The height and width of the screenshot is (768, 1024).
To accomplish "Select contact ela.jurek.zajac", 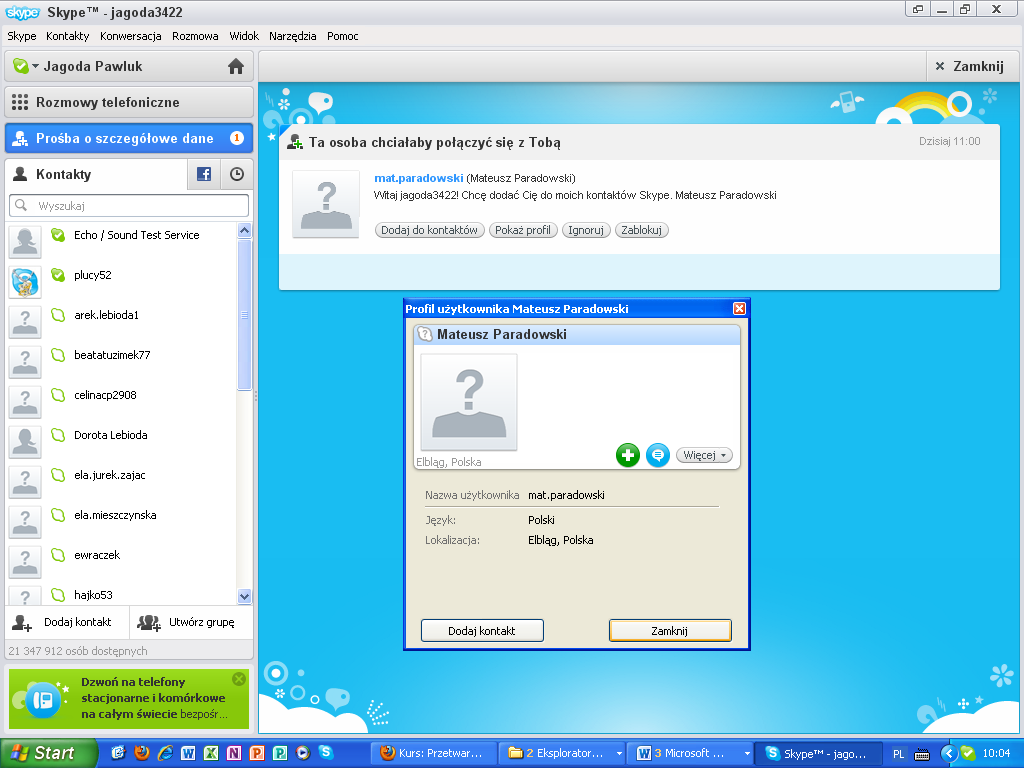I will pos(121,480).
